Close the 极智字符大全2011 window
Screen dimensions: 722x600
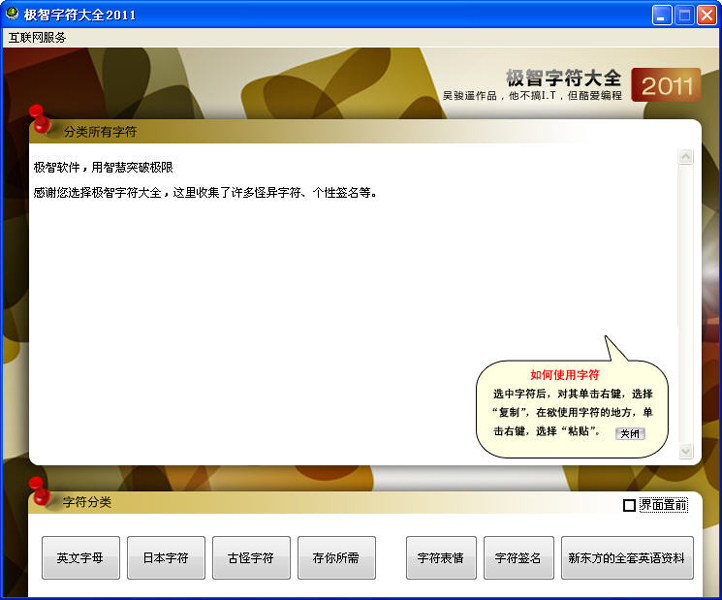click(x=706, y=15)
